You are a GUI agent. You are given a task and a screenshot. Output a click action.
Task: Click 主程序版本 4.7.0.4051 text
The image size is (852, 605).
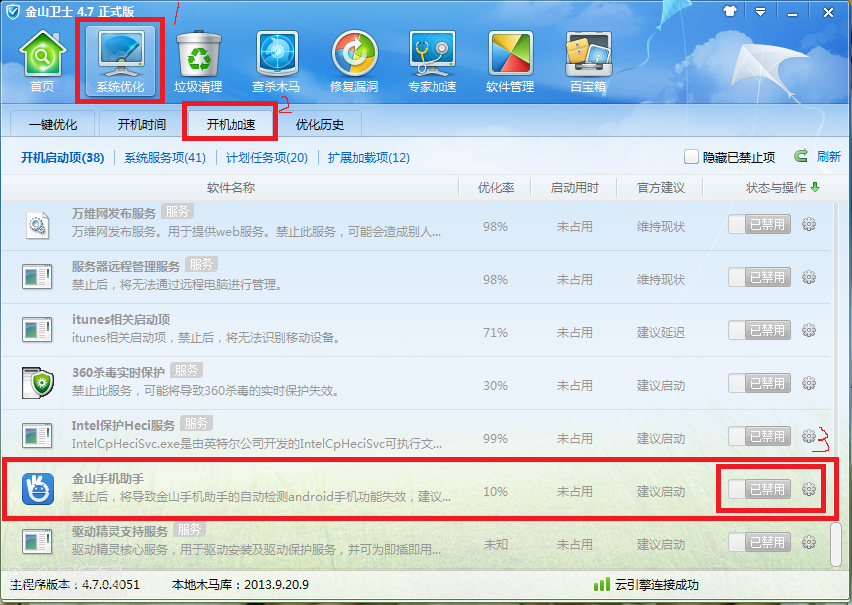[x=75, y=584]
